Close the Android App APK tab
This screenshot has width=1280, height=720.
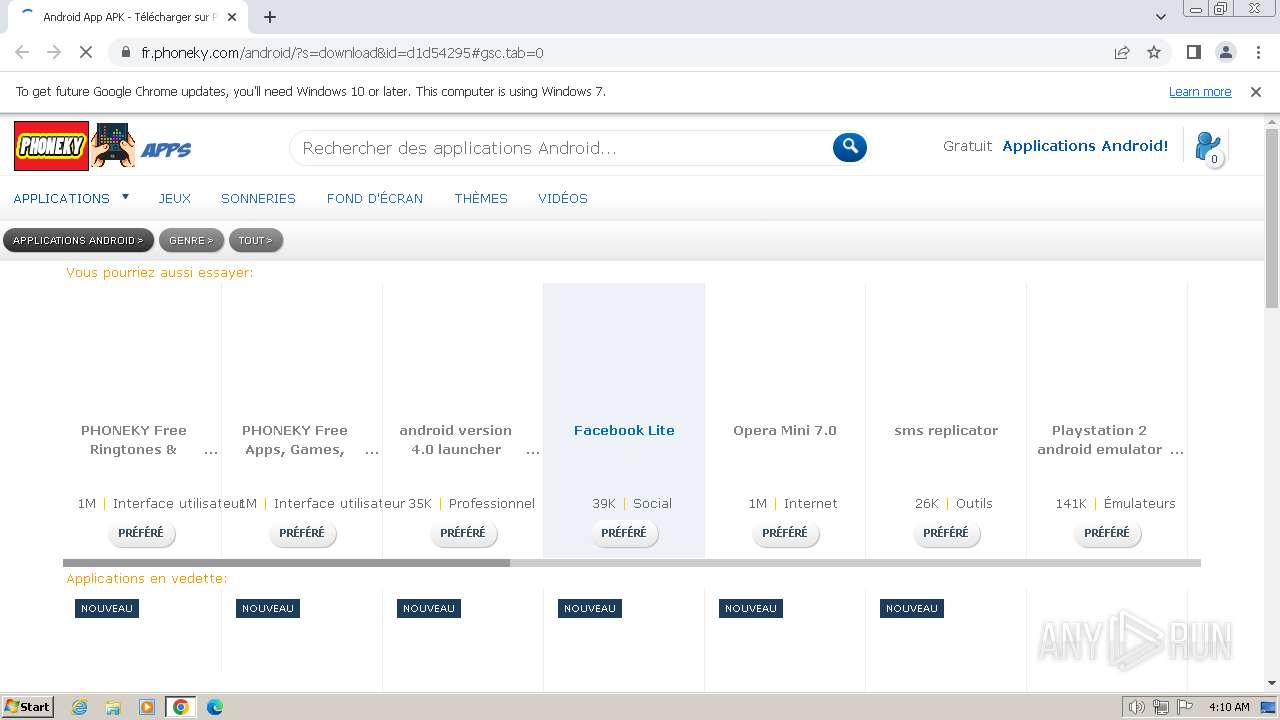(232, 17)
